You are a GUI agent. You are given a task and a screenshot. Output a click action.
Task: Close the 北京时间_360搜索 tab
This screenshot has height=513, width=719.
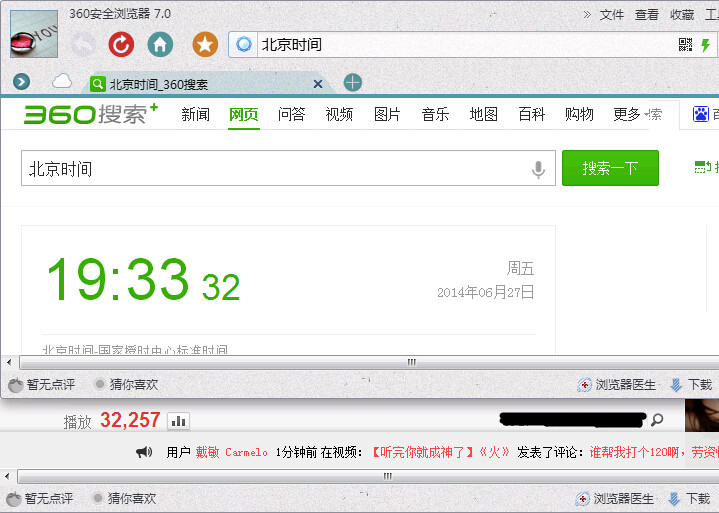coord(318,84)
